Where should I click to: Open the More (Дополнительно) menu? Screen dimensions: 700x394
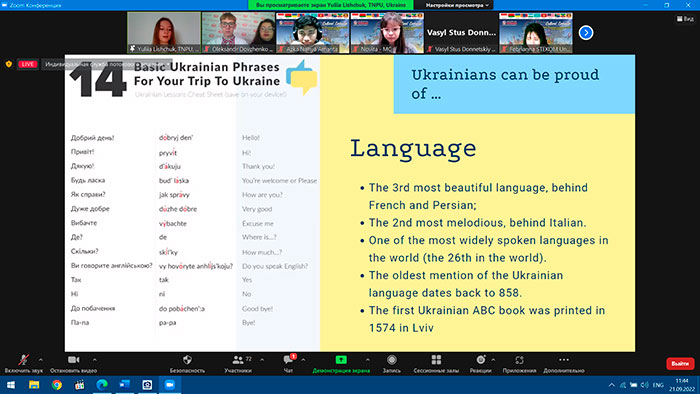564,360
